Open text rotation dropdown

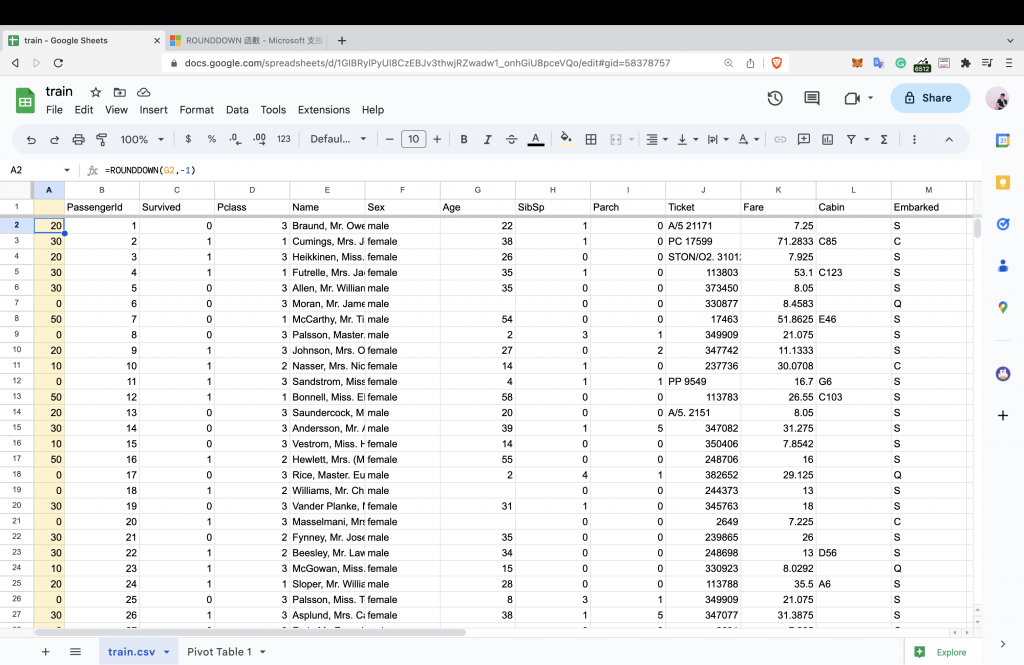748,139
